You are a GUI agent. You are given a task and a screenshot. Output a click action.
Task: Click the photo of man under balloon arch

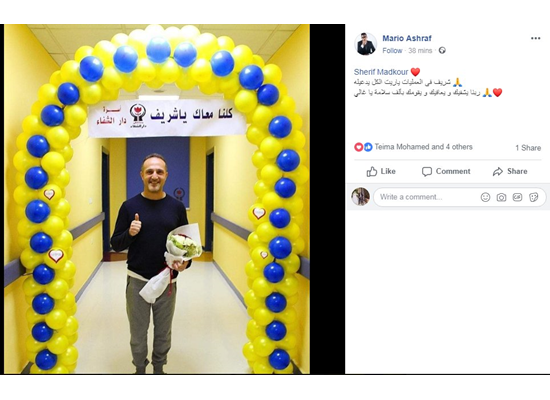[157, 199]
